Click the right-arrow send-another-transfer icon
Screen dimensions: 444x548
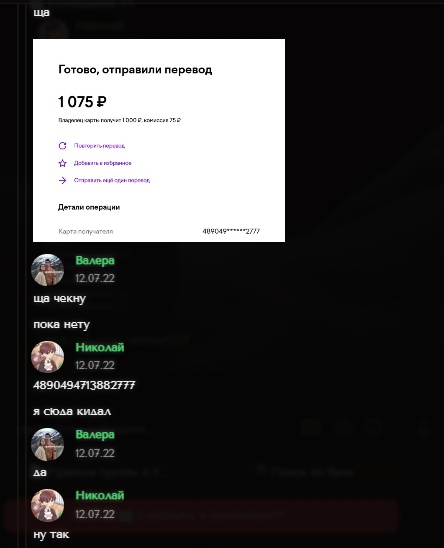63,180
